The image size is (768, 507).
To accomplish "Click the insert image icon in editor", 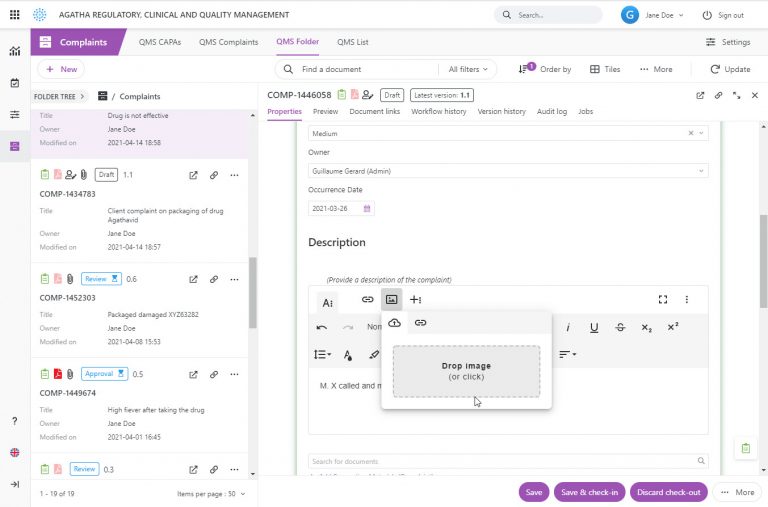I will pyautogui.click(x=392, y=299).
